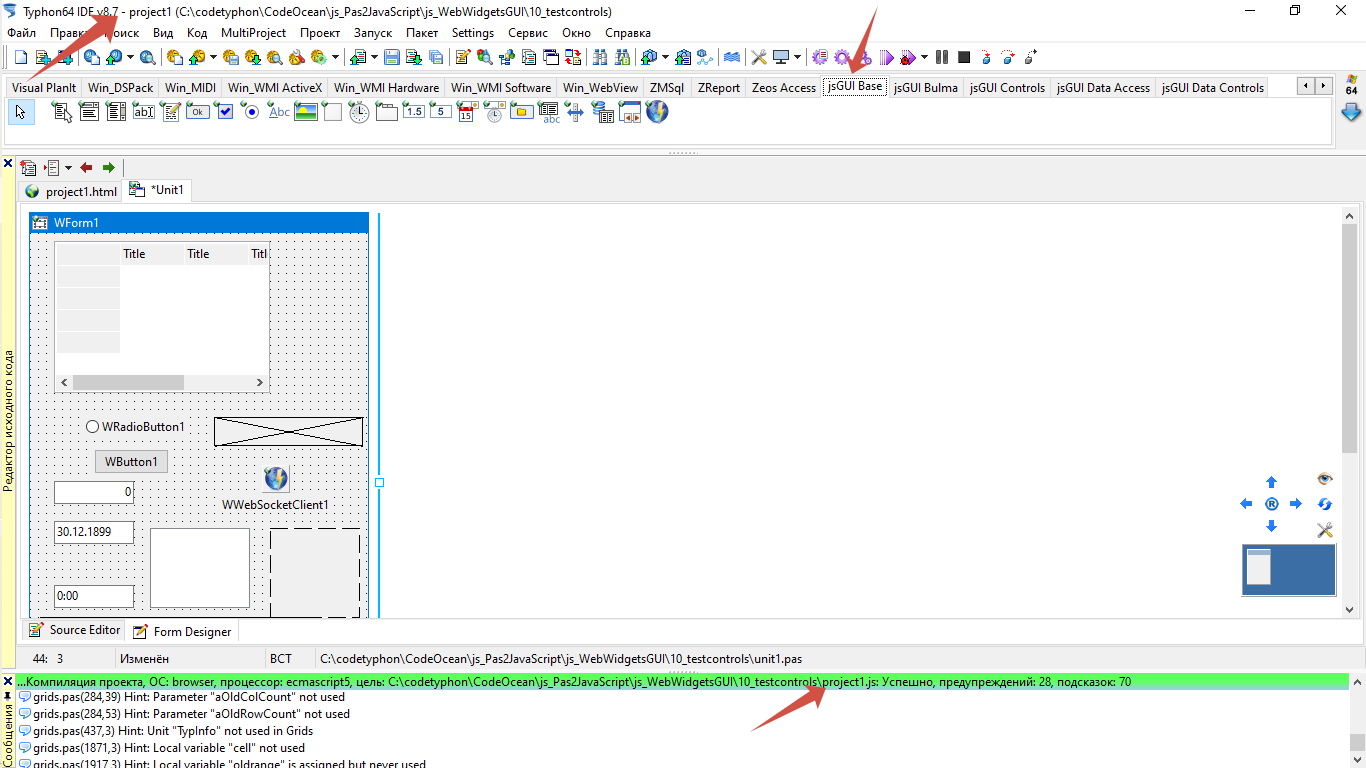
Task: Expand the monitor icon dropdown in toolbar
Action: pyautogui.click(x=797, y=57)
